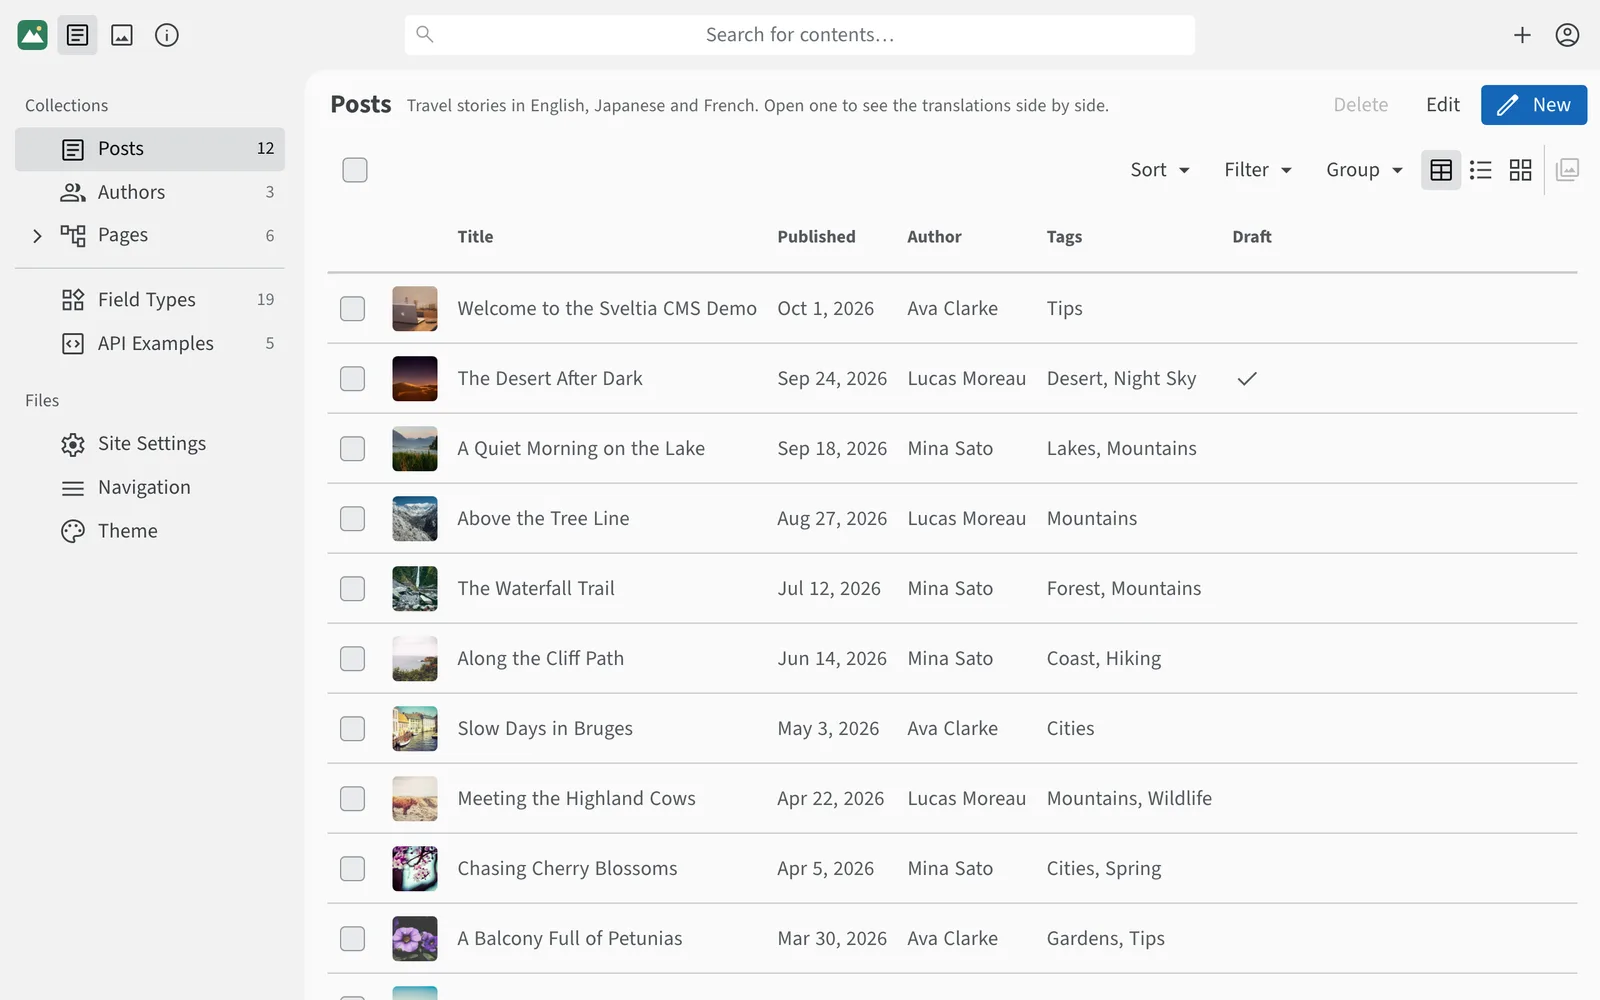This screenshot has width=1600, height=1000.
Task: Select checkbox for Above the Tree Line
Action: [x=352, y=519]
